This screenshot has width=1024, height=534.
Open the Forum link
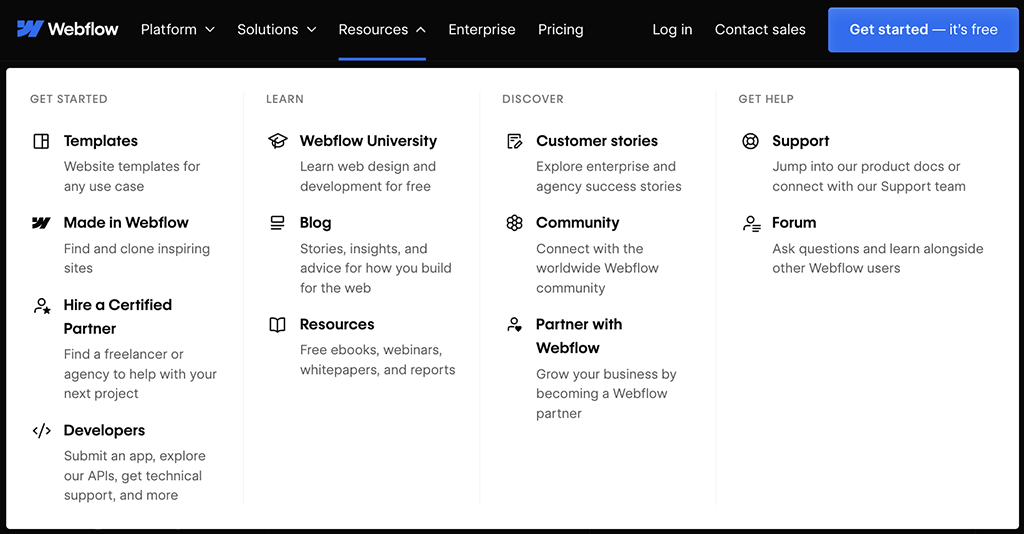(x=794, y=223)
